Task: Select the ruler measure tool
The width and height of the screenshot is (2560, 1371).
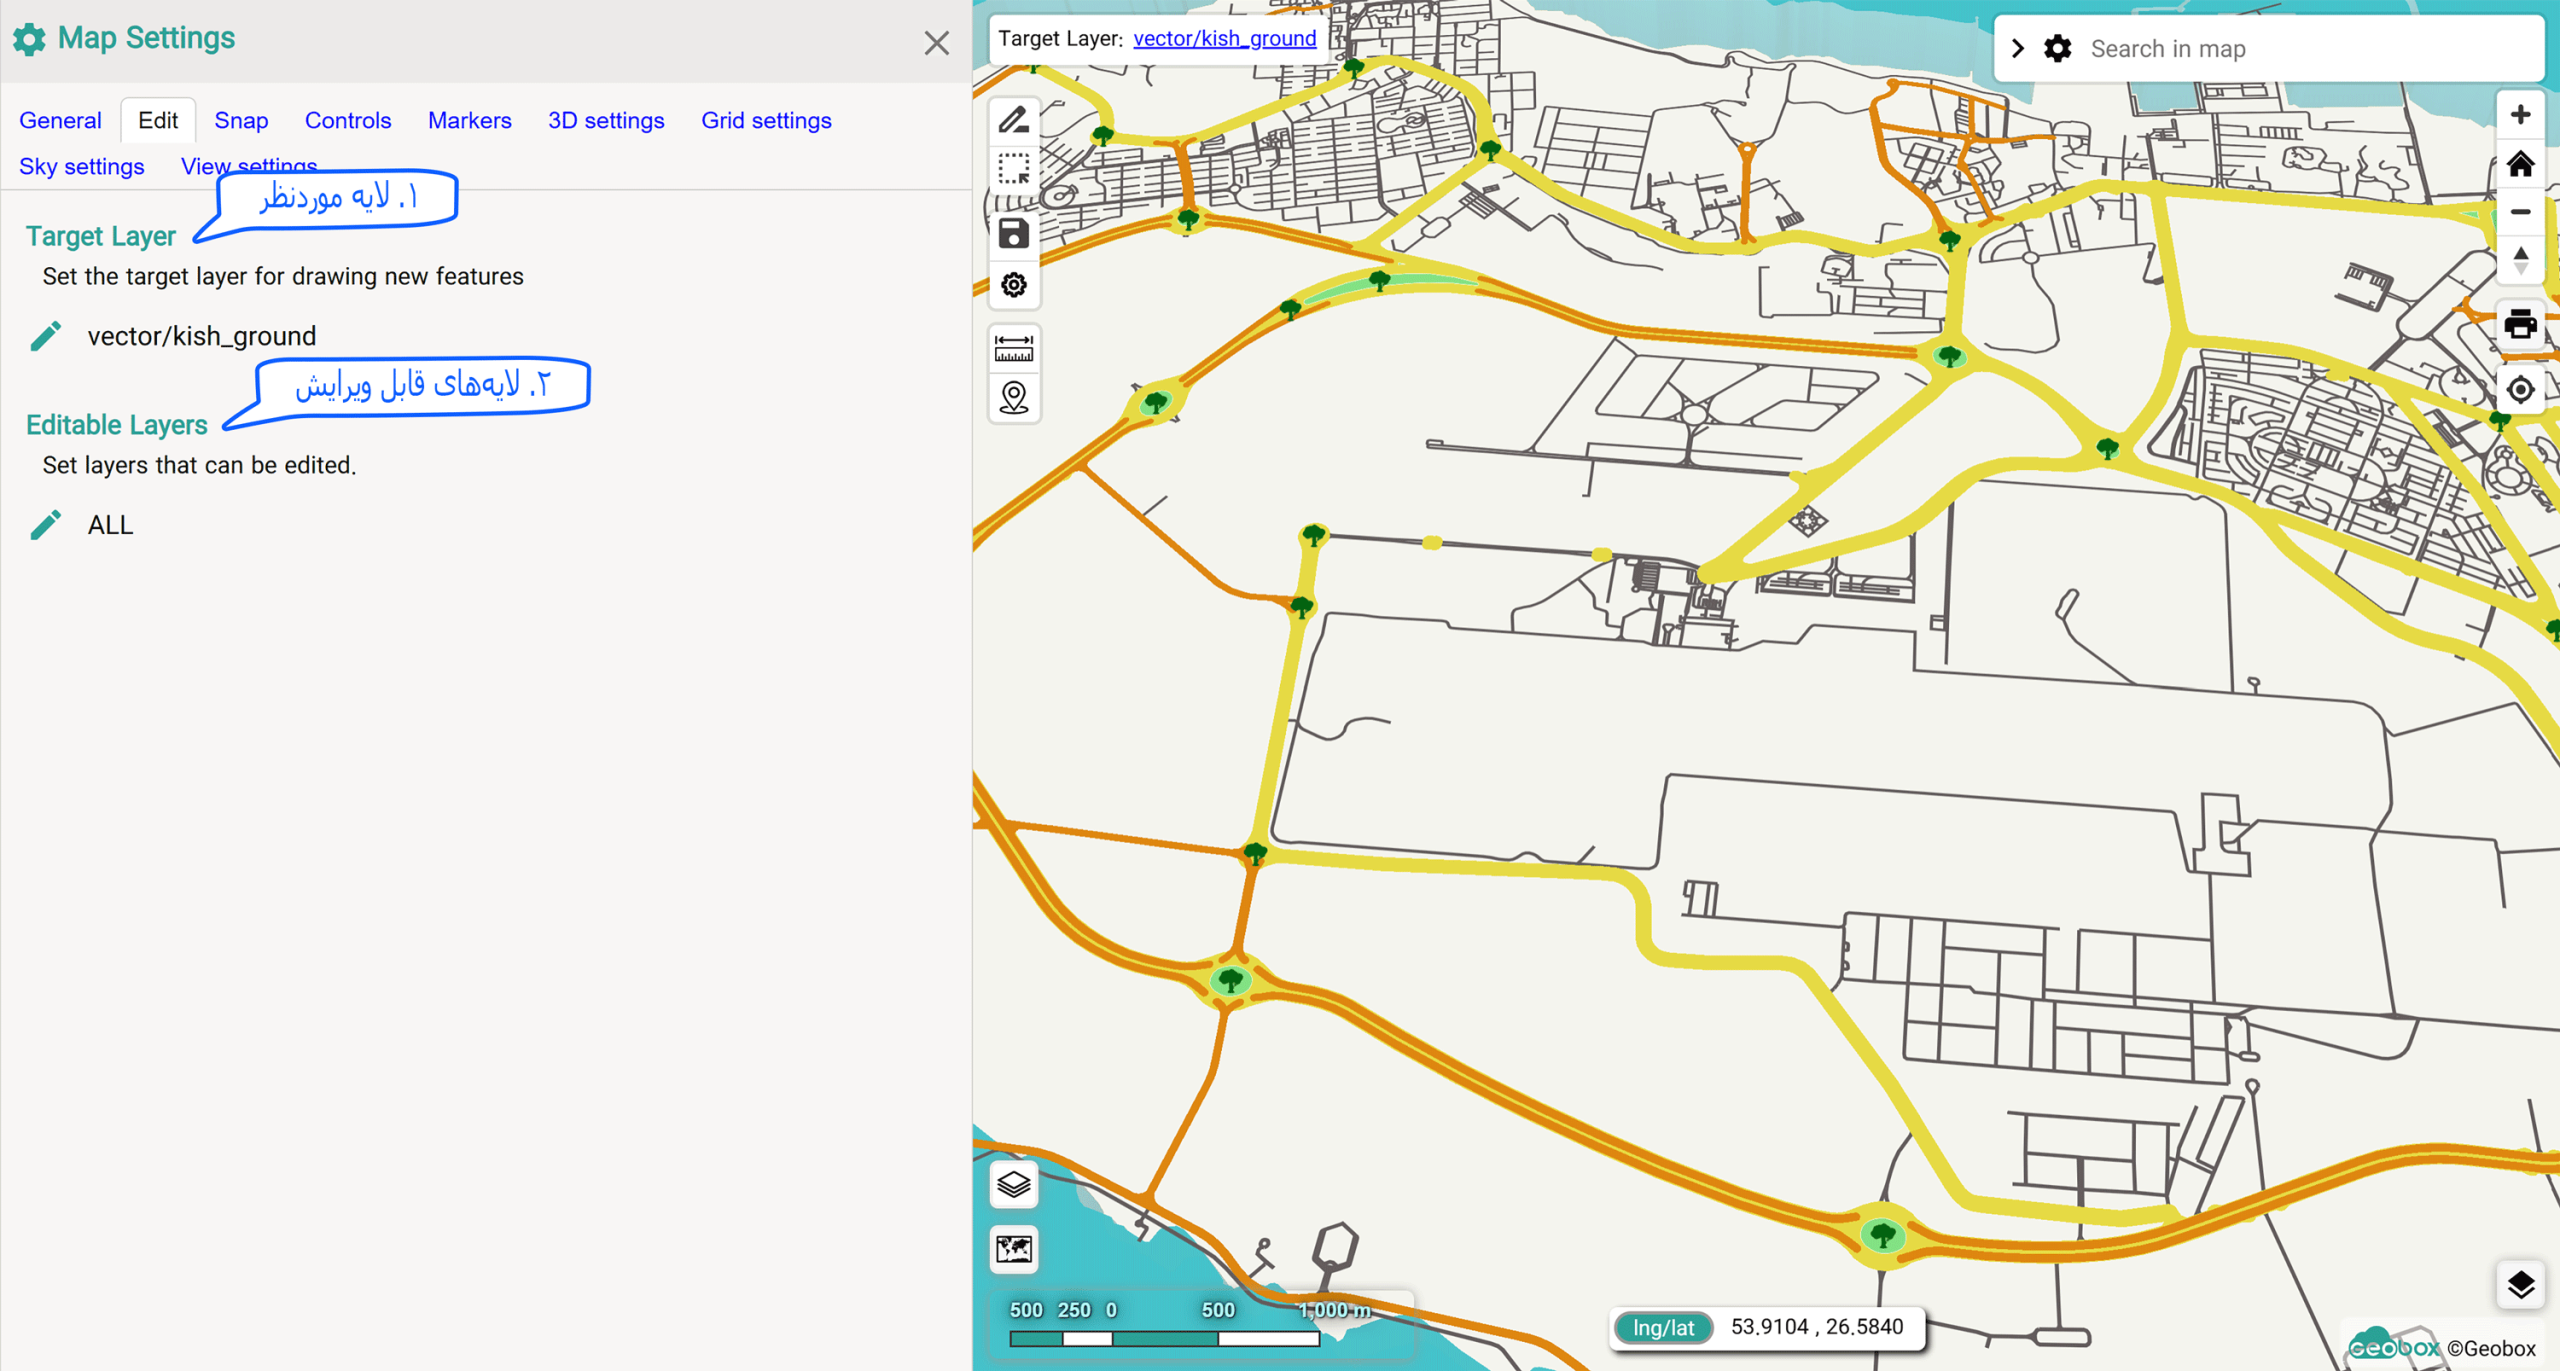Action: 1013,348
